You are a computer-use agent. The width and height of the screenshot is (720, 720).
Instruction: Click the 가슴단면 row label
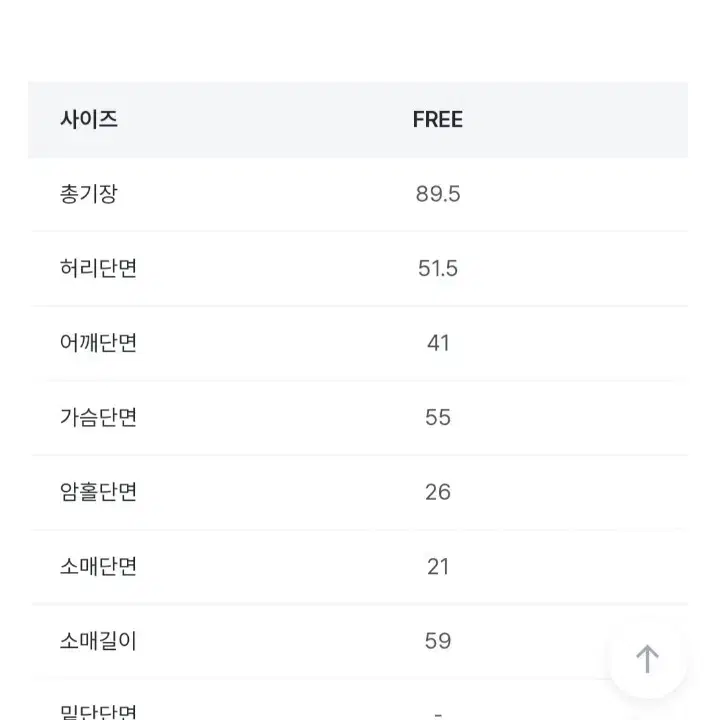tap(98, 417)
